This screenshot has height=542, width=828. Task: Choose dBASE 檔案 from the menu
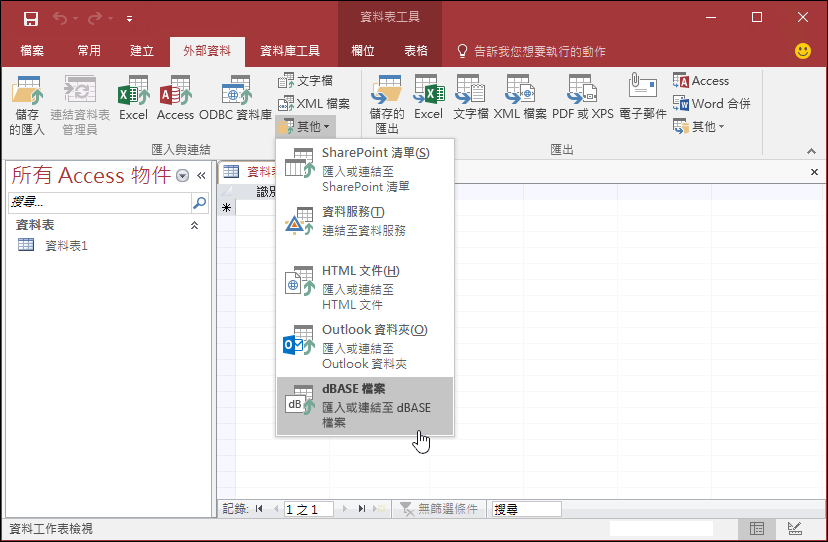click(x=365, y=406)
